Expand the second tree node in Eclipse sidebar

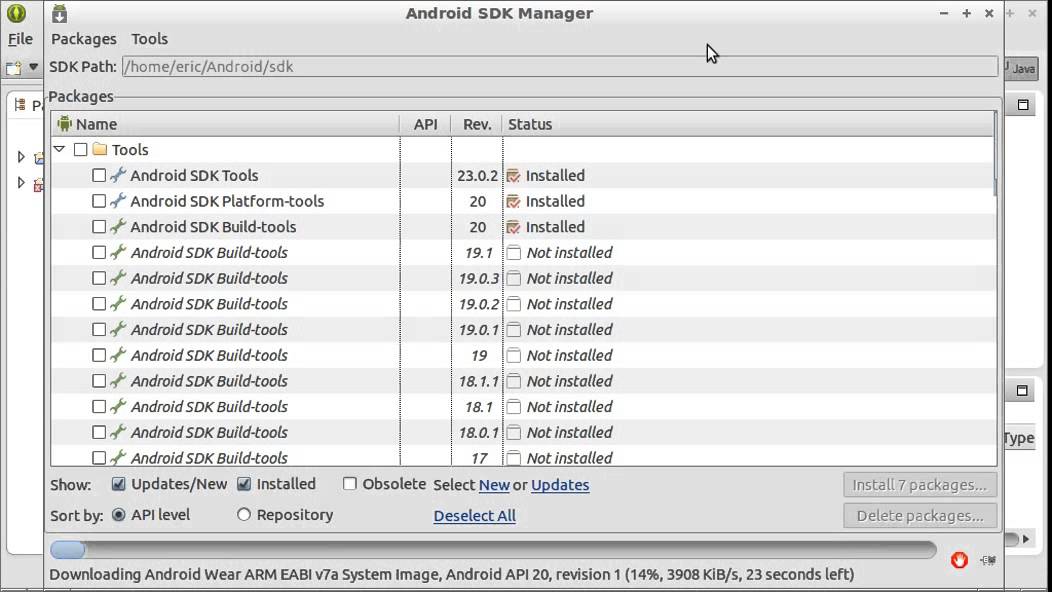21,183
